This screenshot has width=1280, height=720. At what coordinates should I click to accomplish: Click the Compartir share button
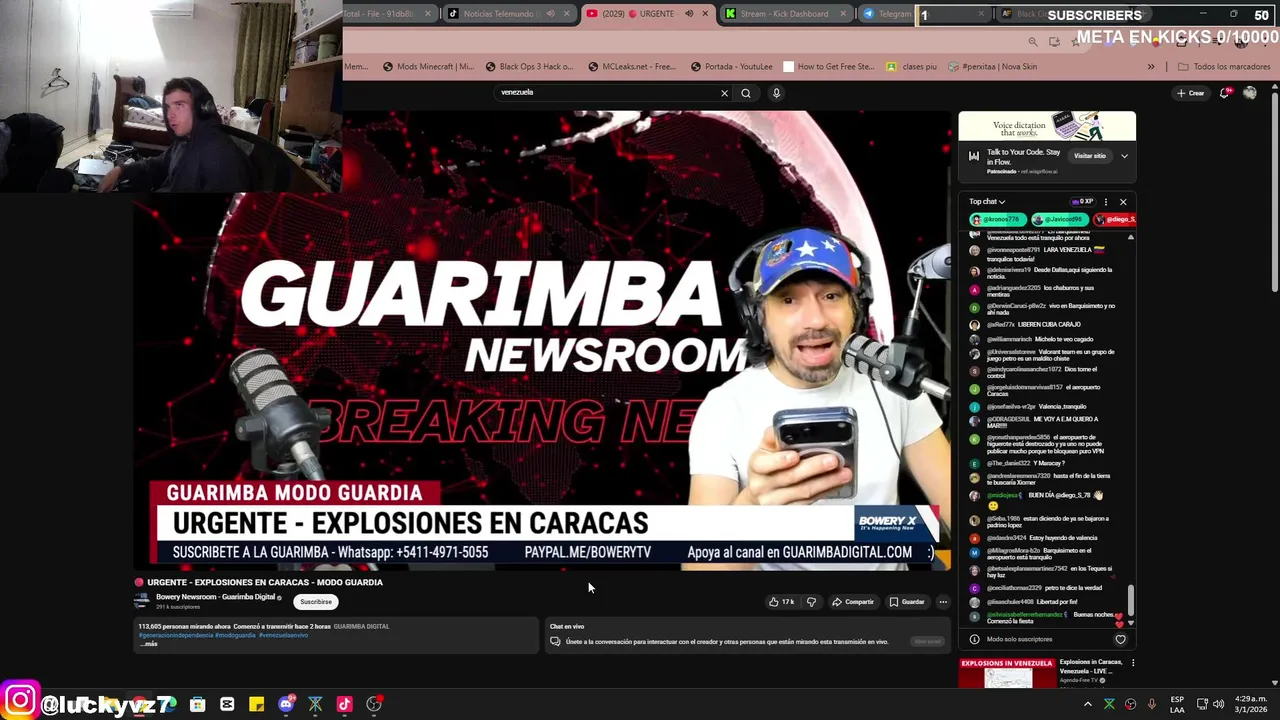coord(853,602)
